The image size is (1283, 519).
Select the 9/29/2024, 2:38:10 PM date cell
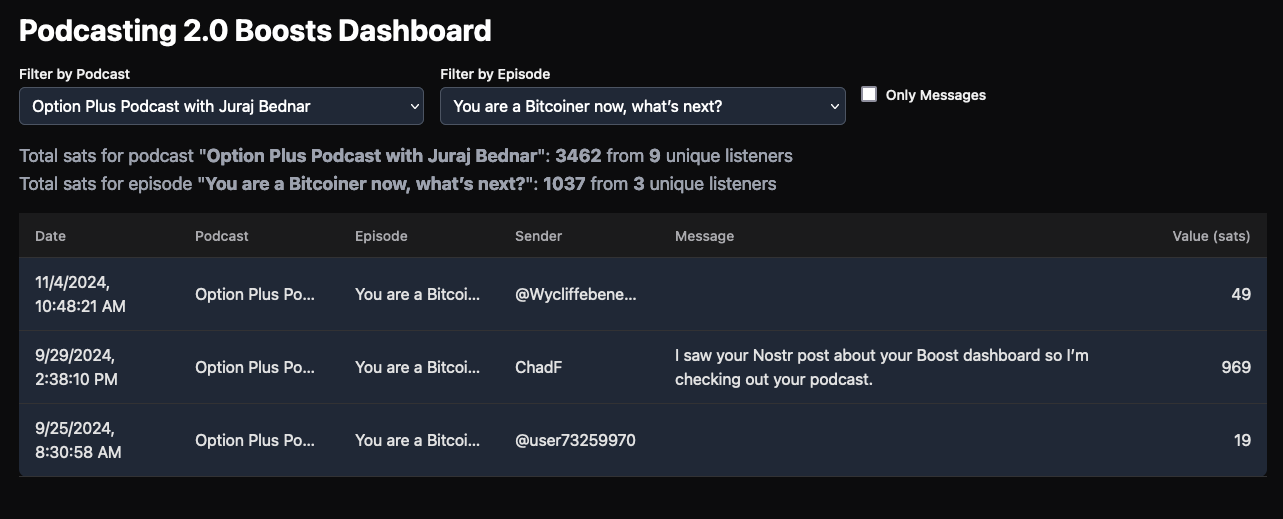pyautogui.click(x=76, y=367)
